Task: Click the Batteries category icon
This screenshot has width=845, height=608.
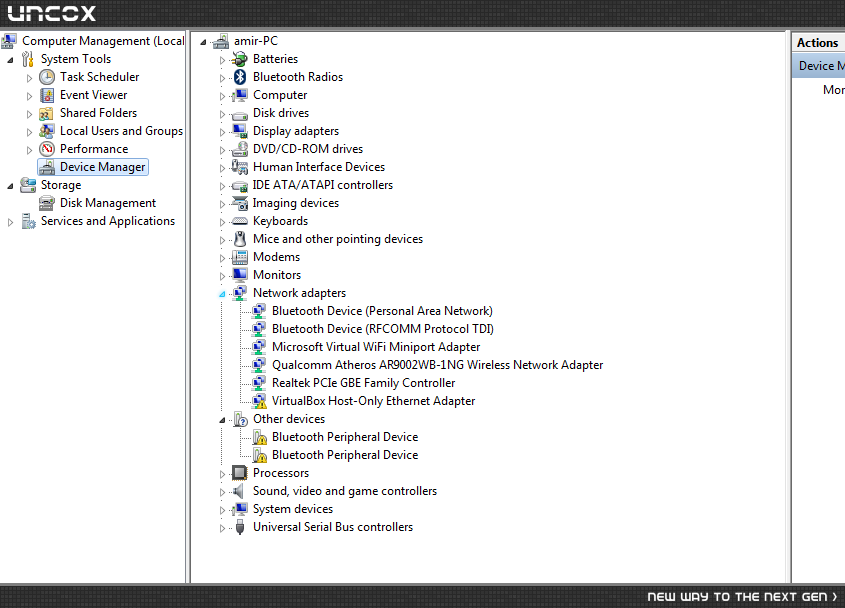Action: pyautogui.click(x=240, y=59)
